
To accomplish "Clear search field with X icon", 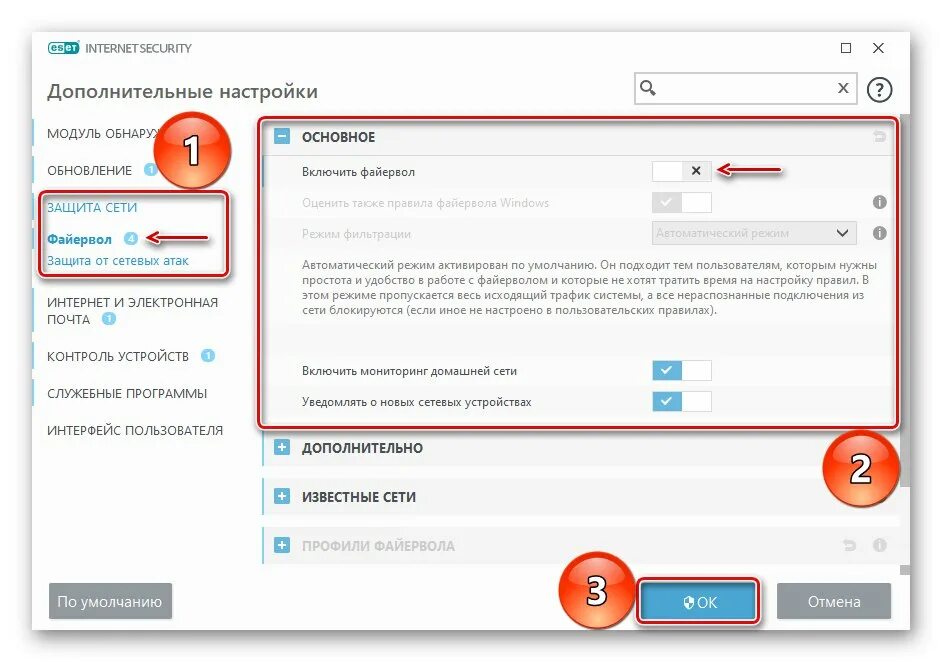I will (843, 88).
